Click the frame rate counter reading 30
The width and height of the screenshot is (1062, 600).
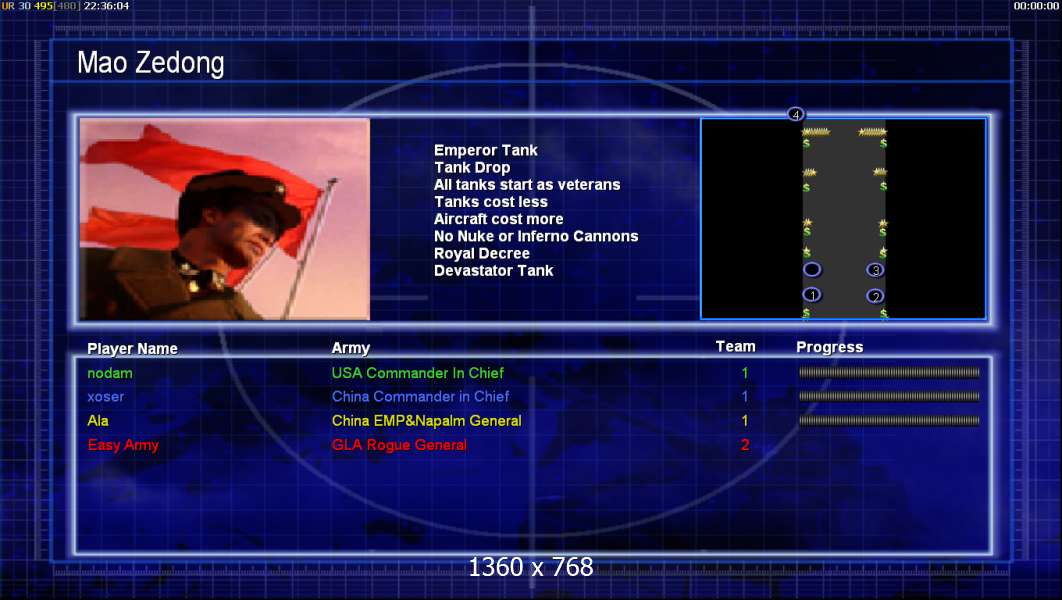tap(24, 5)
